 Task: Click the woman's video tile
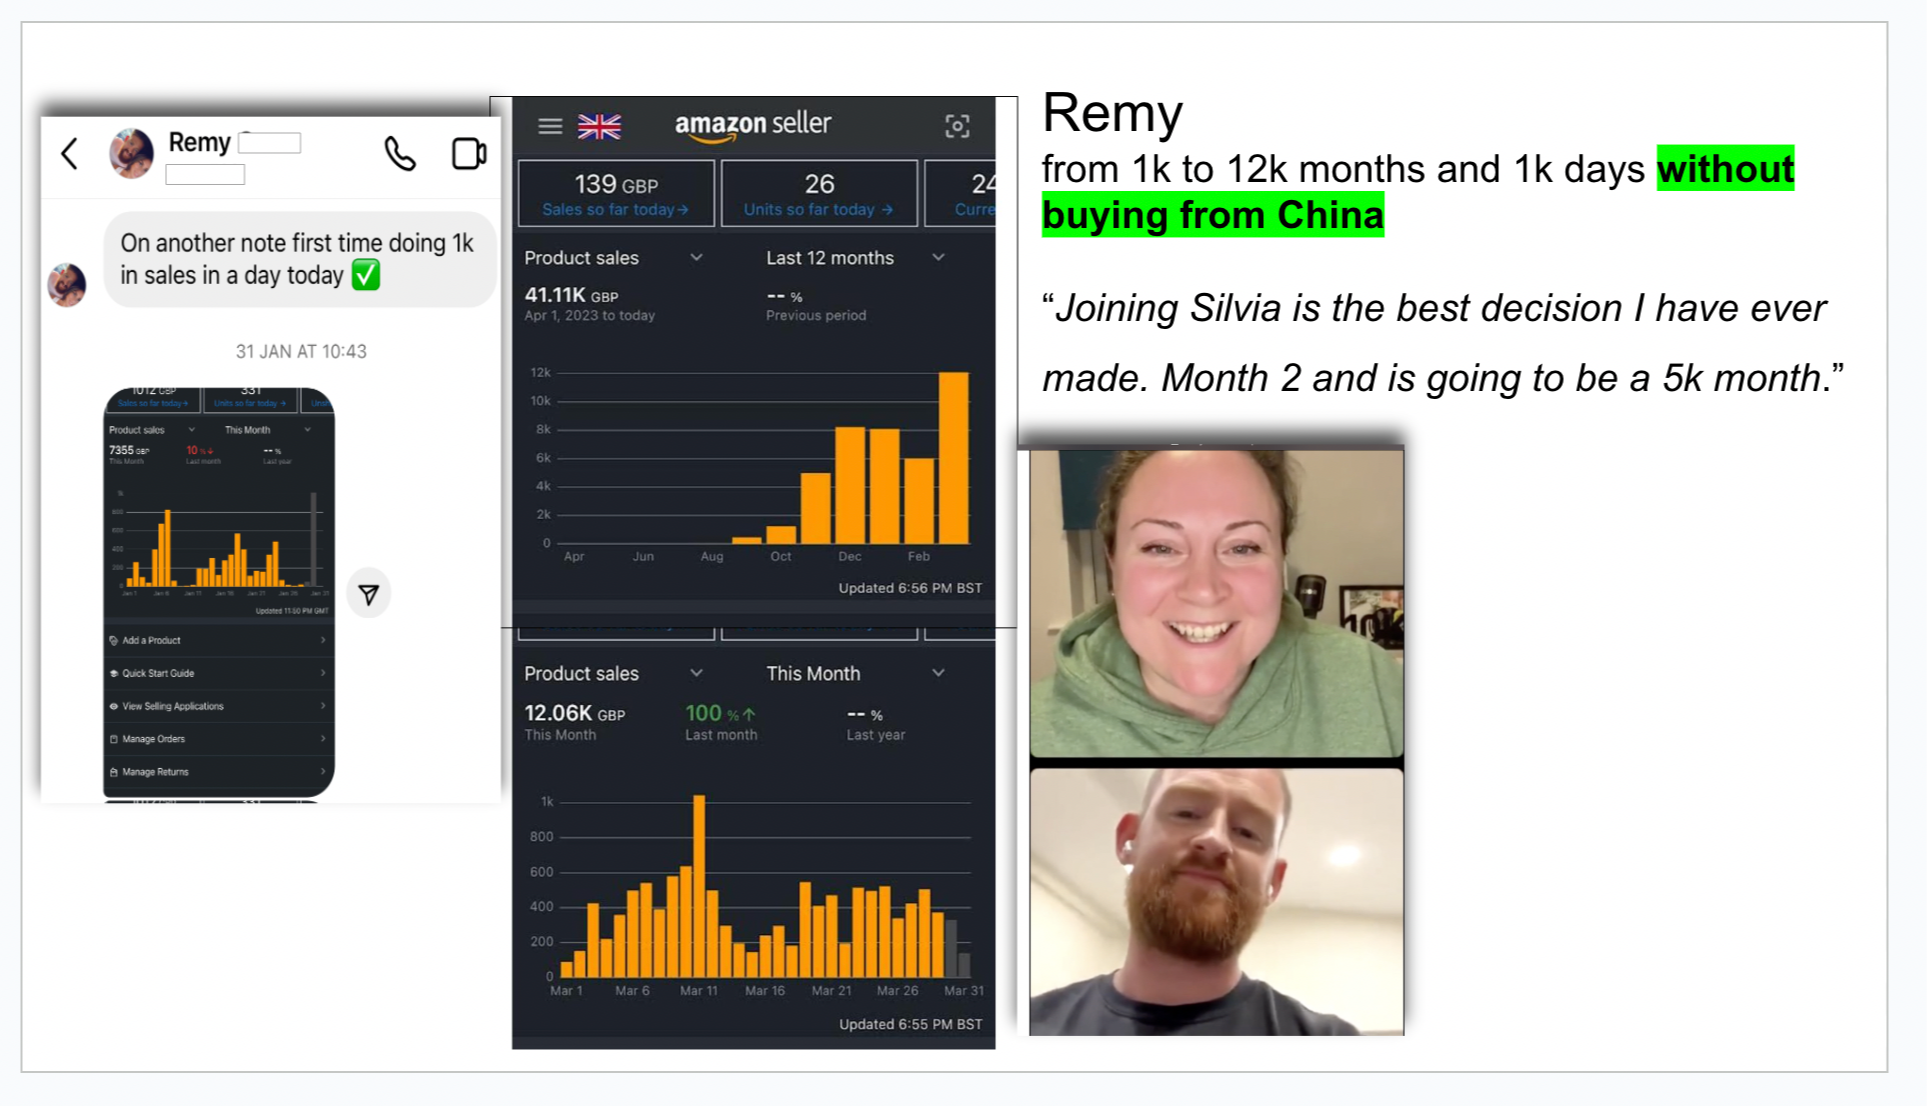[x=1216, y=603]
